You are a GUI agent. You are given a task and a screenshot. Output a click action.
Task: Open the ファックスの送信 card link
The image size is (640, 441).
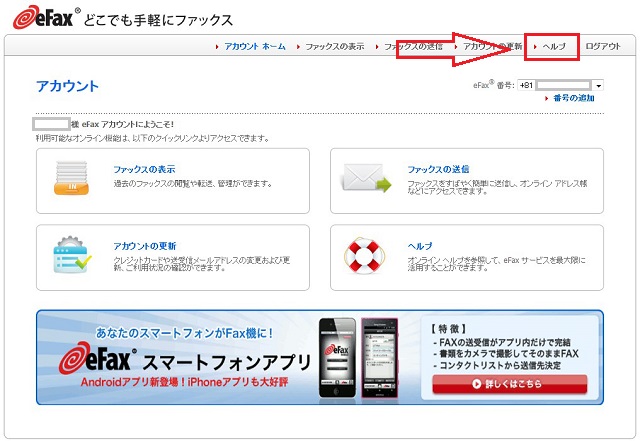click(x=438, y=169)
